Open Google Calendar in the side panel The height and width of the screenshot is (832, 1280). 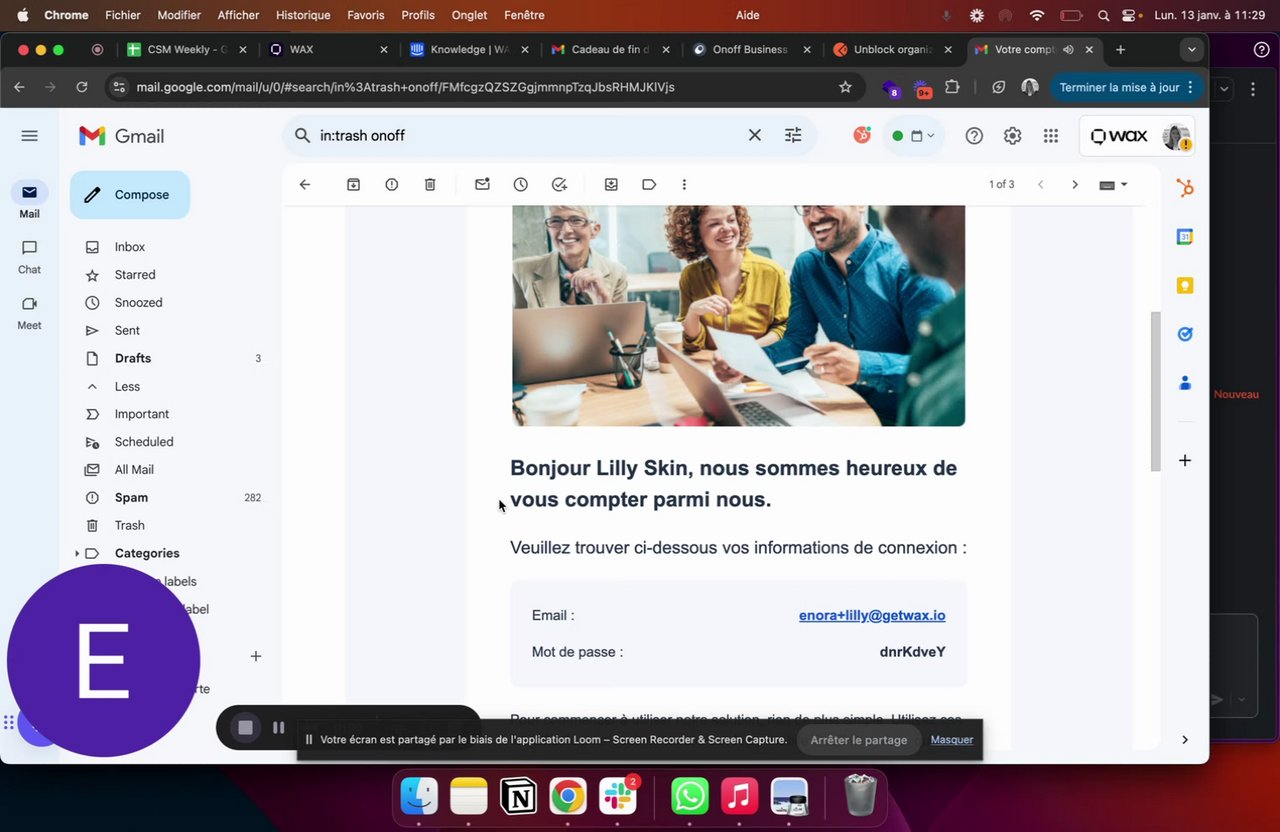pyautogui.click(x=1185, y=237)
